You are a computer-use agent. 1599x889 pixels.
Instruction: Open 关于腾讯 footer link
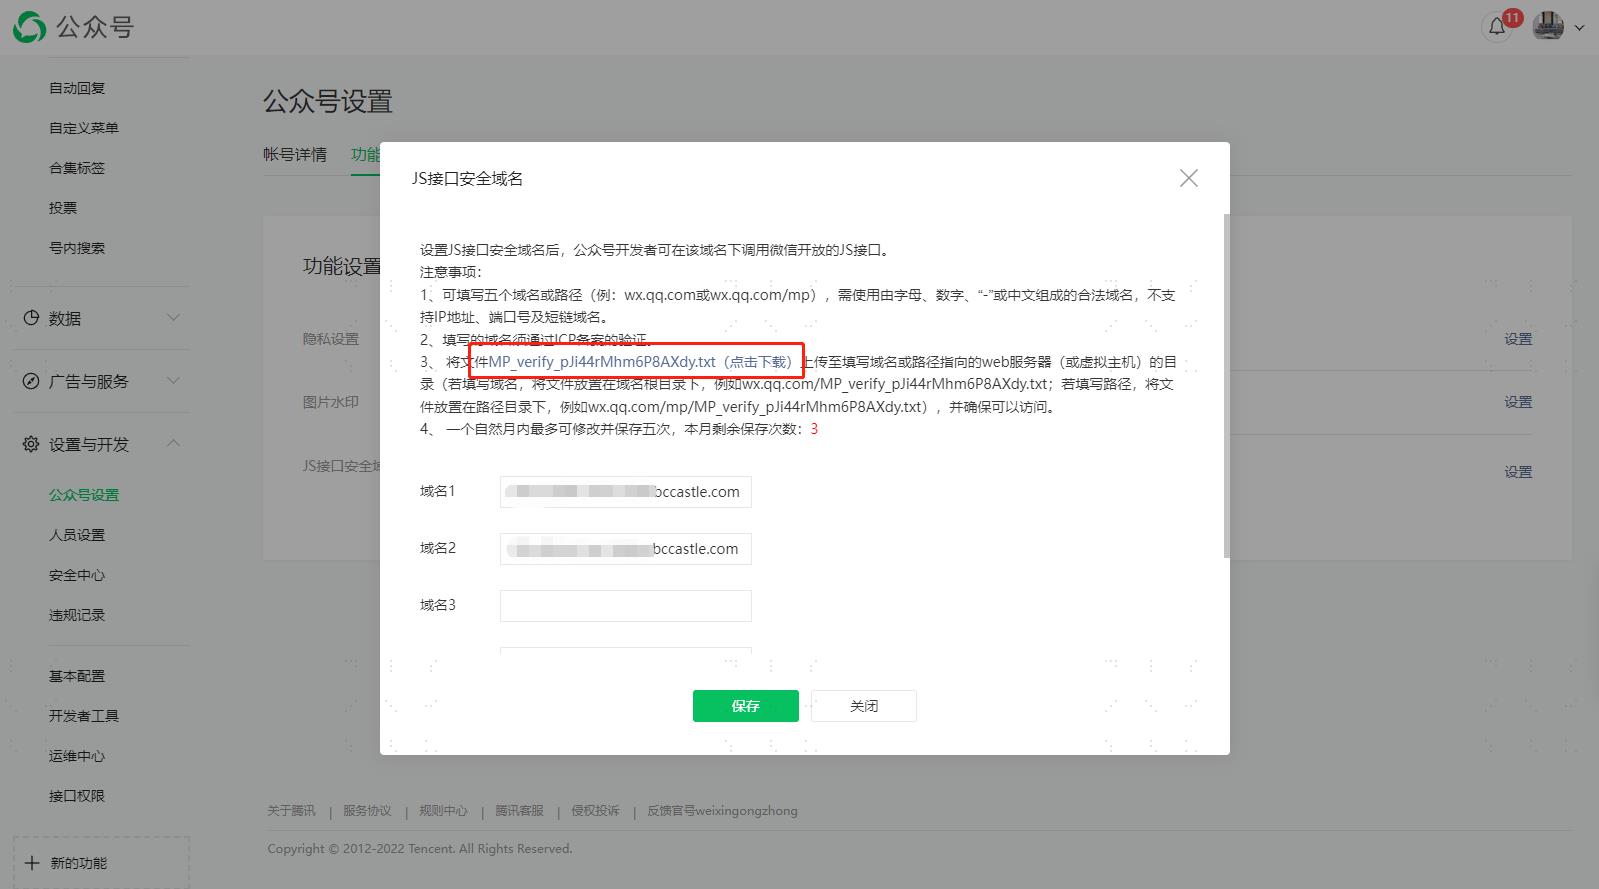coord(291,811)
